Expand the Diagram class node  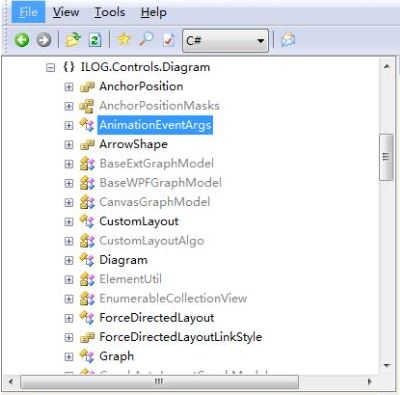(69, 260)
